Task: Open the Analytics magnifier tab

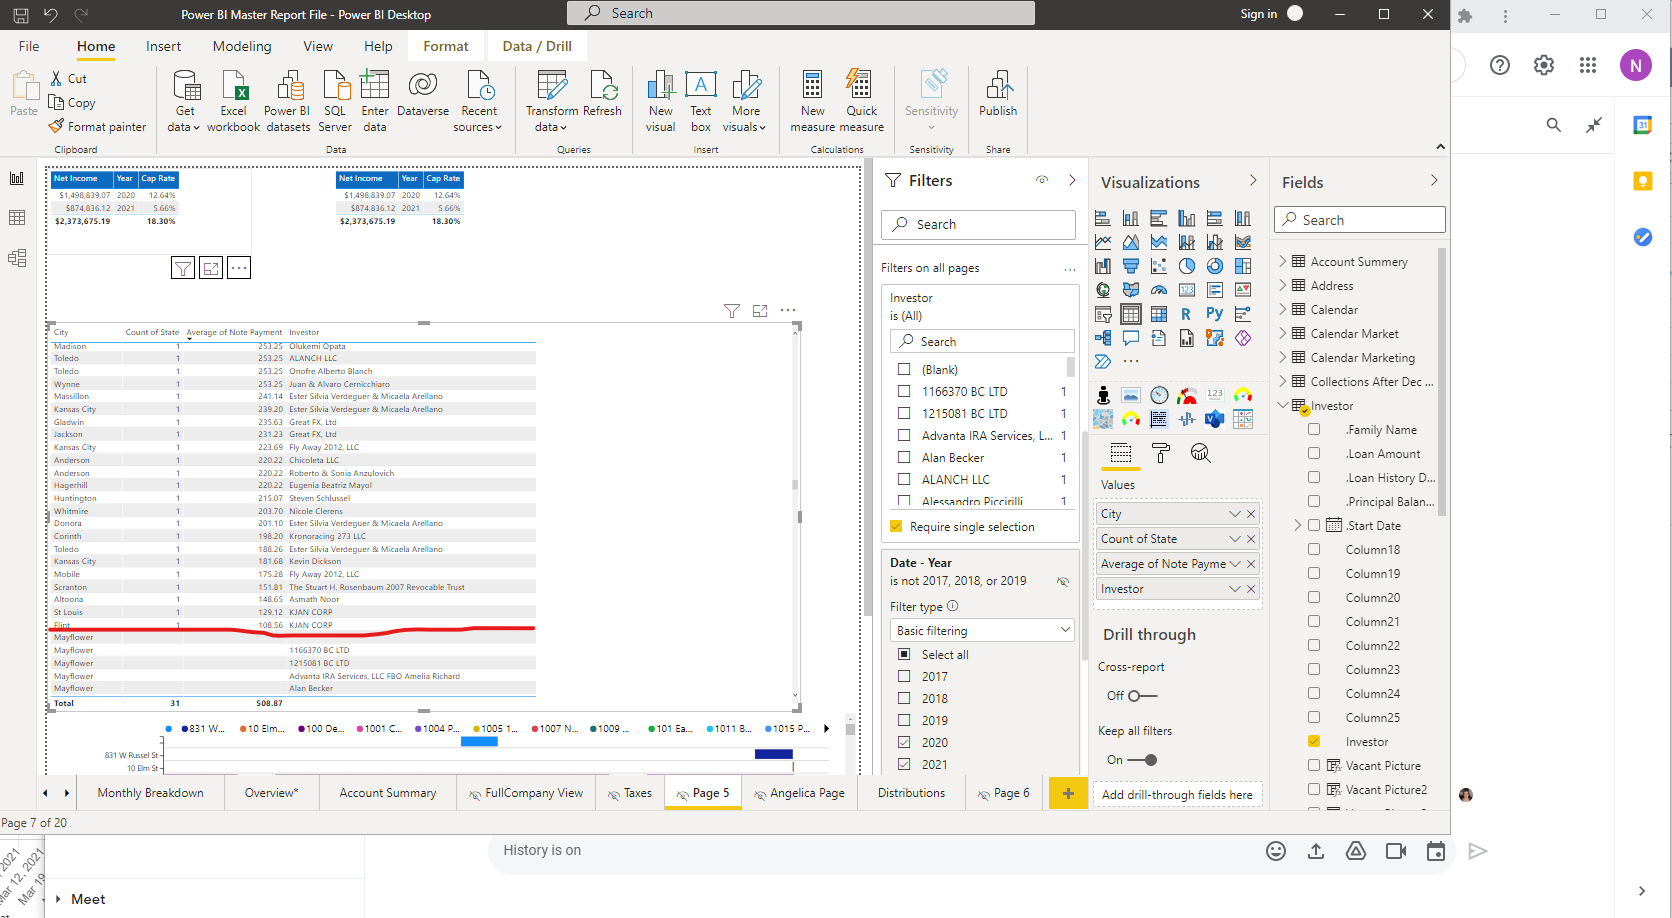Action: click(1201, 454)
